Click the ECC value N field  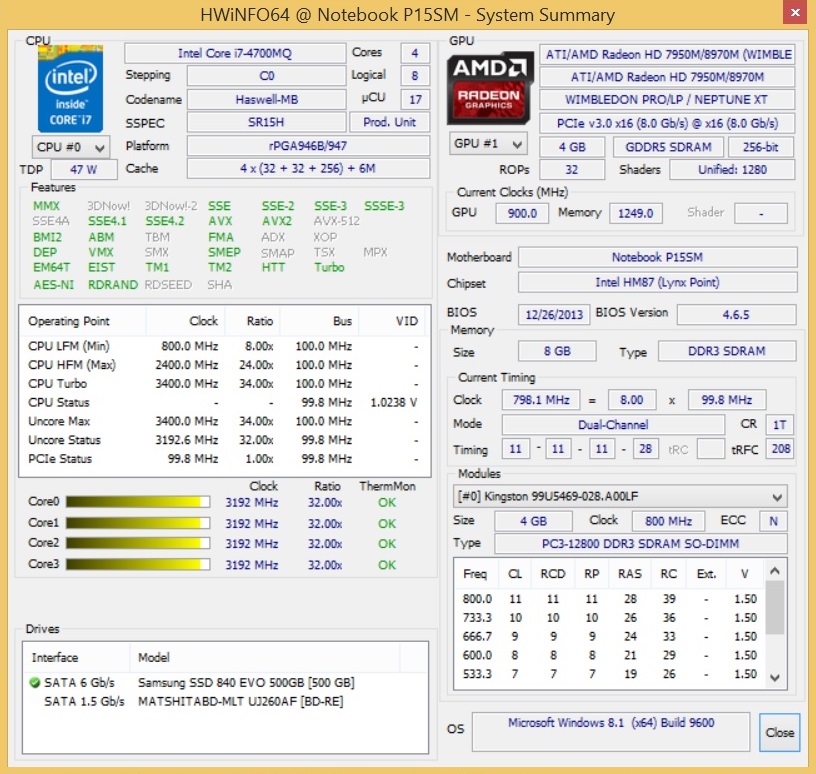774,521
